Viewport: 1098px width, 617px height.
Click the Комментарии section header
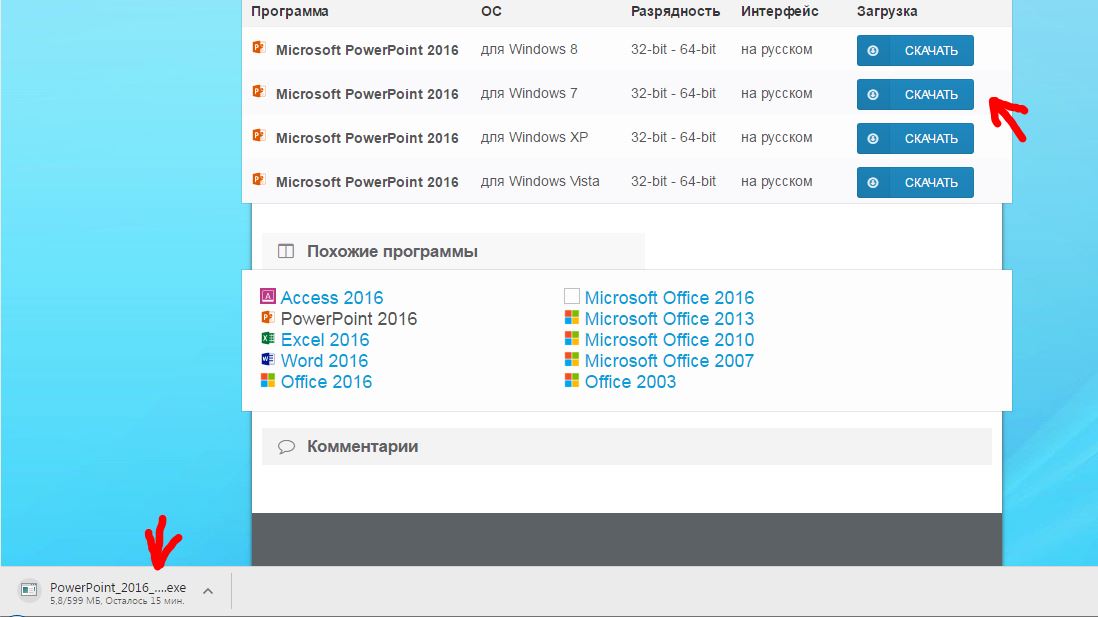point(362,447)
